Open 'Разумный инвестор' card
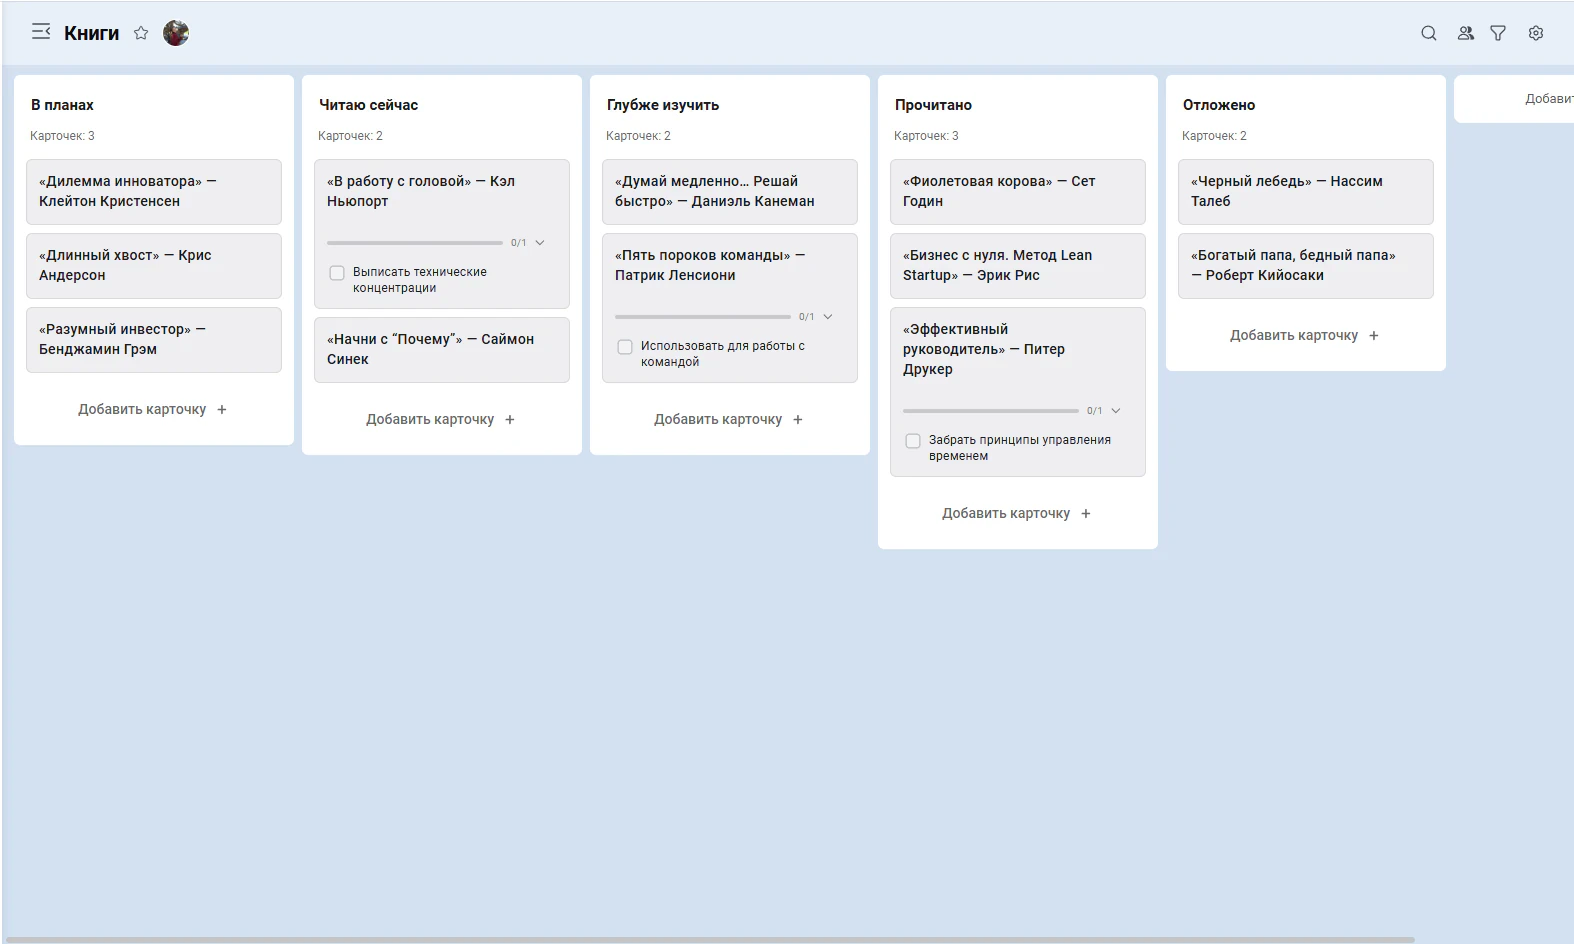The width and height of the screenshot is (1574, 944). click(x=154, y=340)
